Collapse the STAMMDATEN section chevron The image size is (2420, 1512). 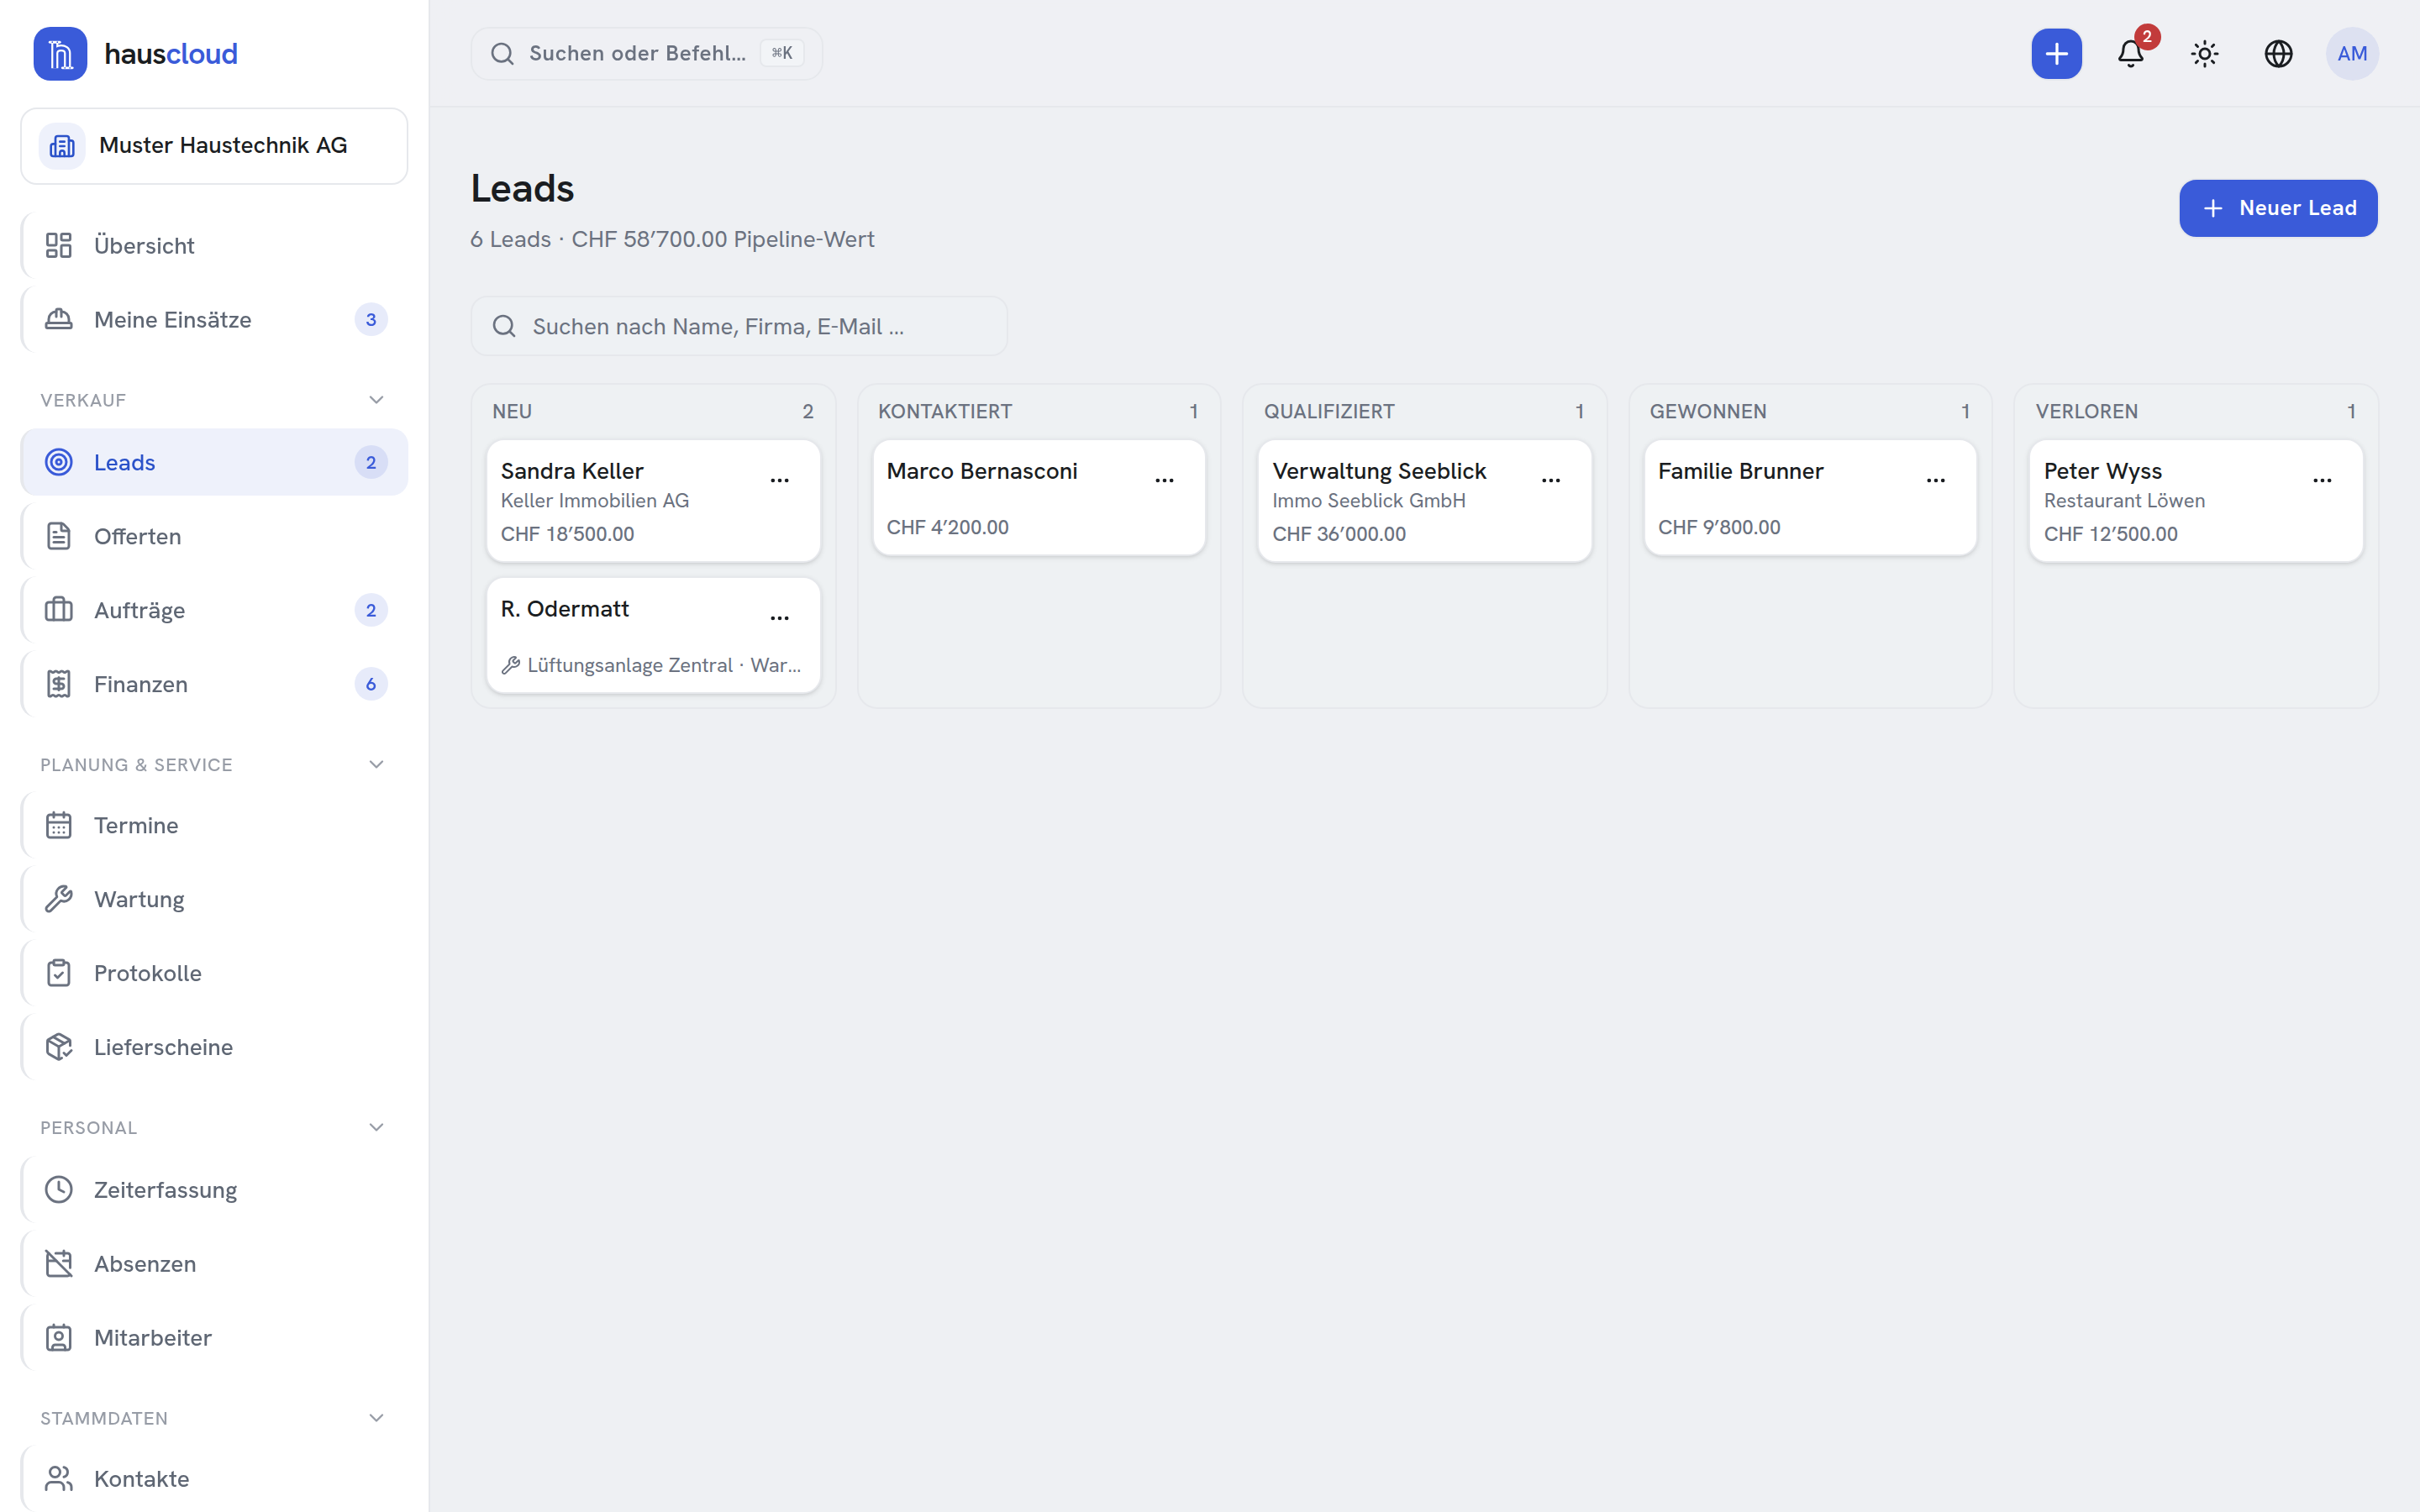click(376, 1418)
